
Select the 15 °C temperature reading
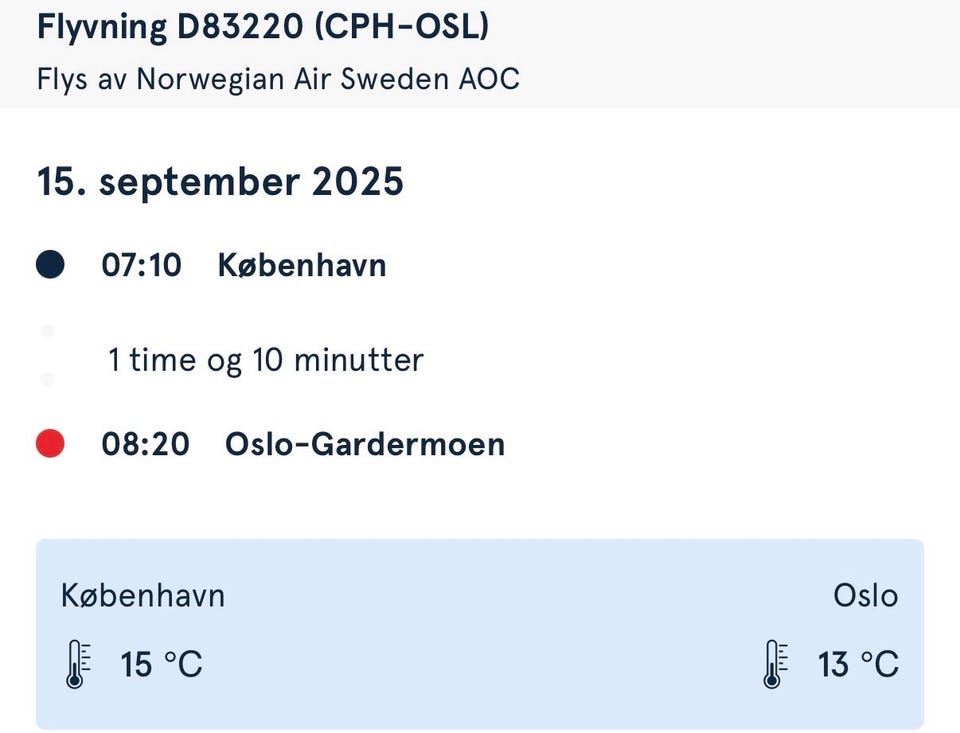(x=161, y=664)
